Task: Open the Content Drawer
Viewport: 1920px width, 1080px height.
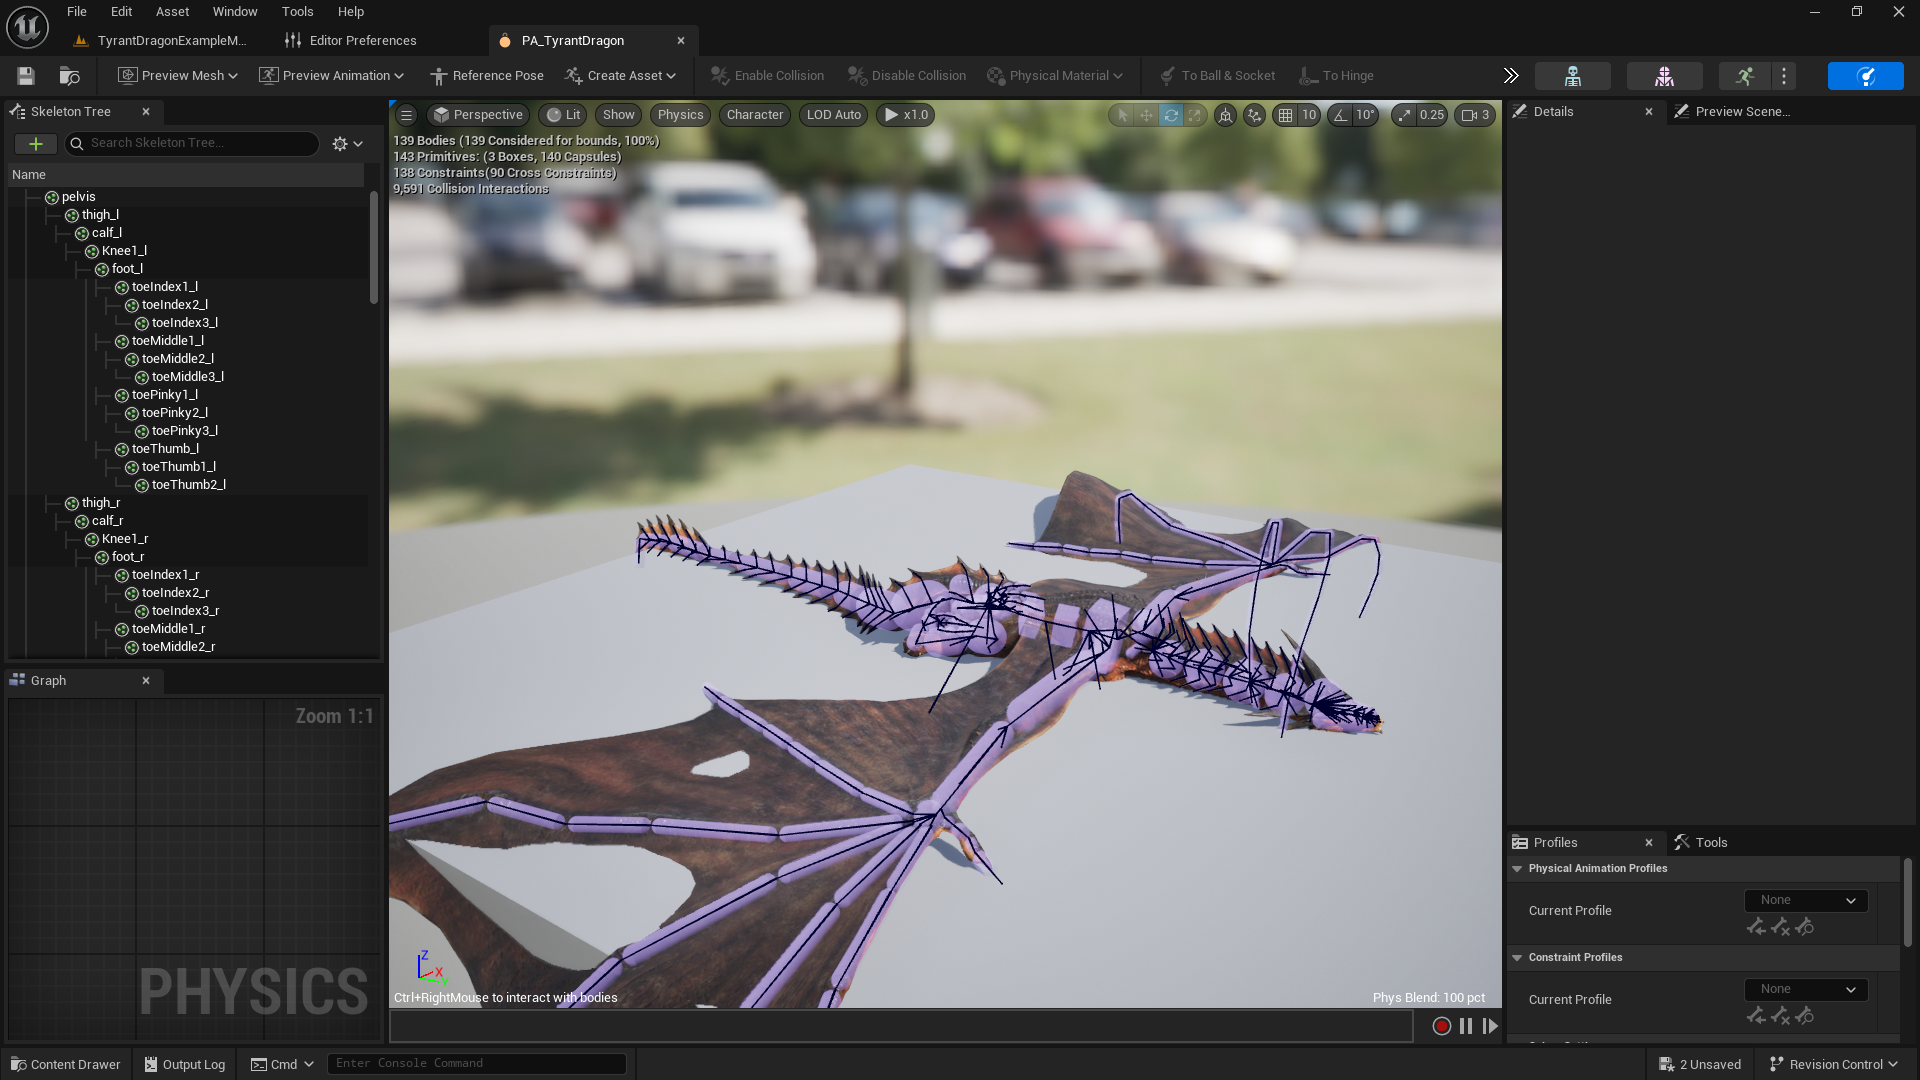Action: 65,1064
